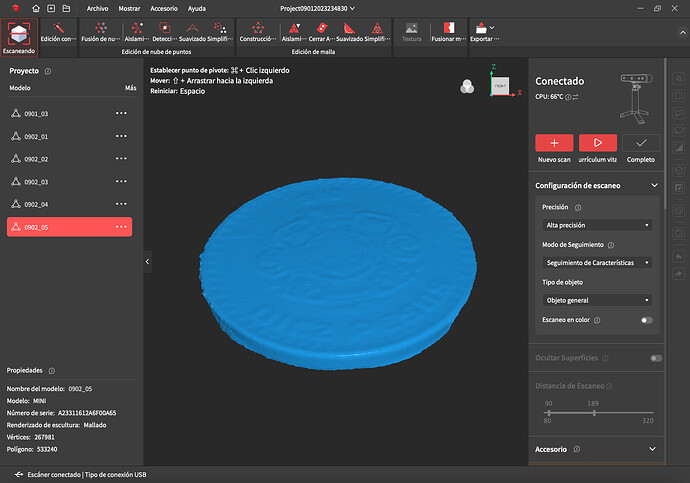Image resolution: width=690 pixels, height=483 pixels.
Task: Open the project folder icon in title bar
Action: pos(66,8)
